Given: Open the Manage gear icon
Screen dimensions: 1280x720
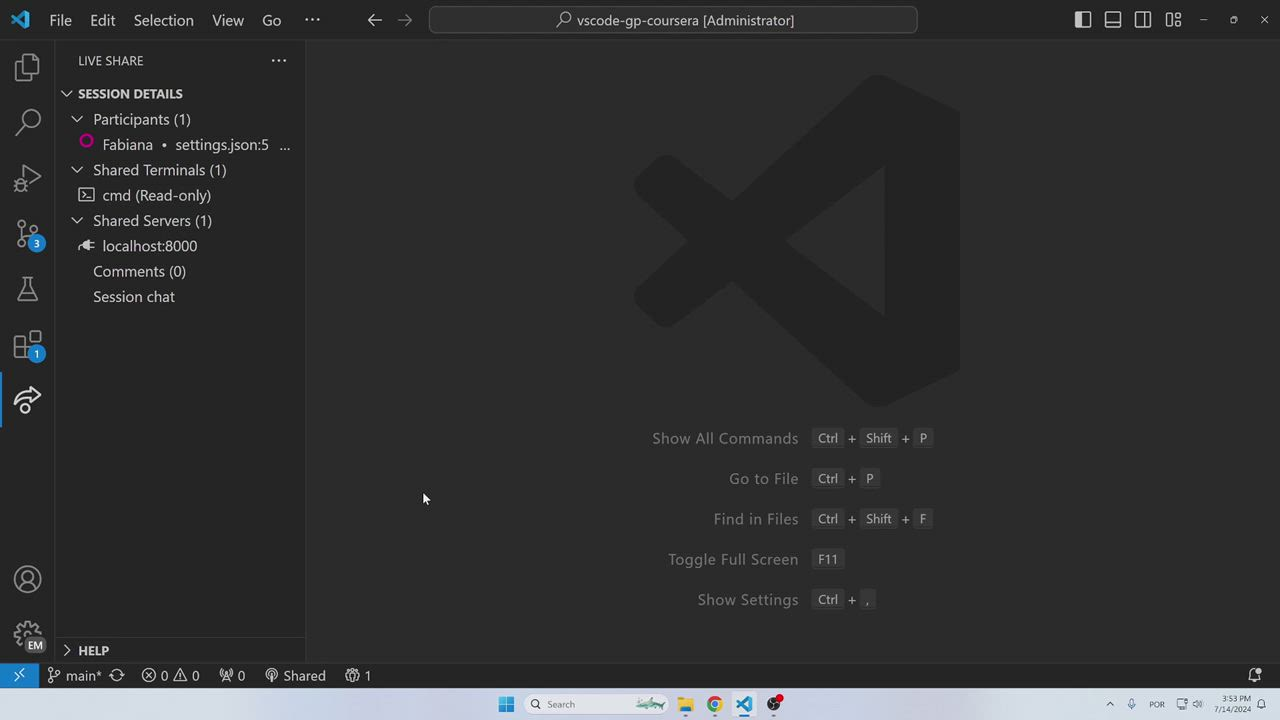Looking at the screenshot, I should pos(27,634).
